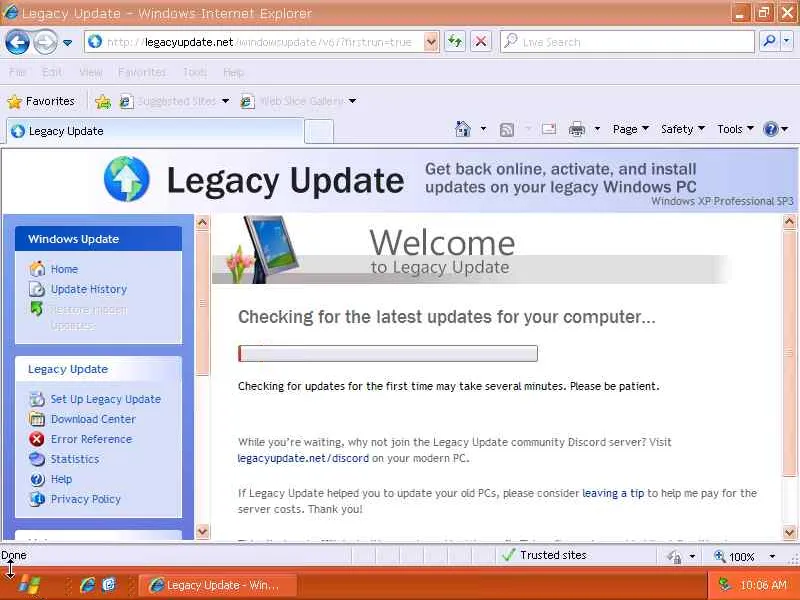Open the Tools menu in menu bar
800x600 pixels.
[195, 72]
